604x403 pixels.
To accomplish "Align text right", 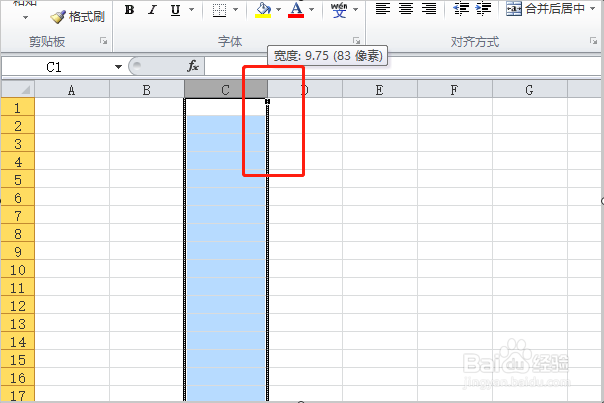I will (x=429, y=9).
